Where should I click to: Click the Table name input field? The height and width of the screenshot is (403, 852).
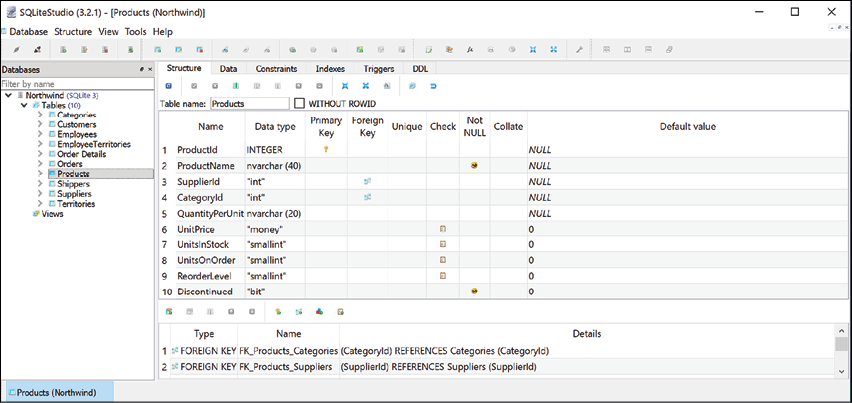coord(250,103)
